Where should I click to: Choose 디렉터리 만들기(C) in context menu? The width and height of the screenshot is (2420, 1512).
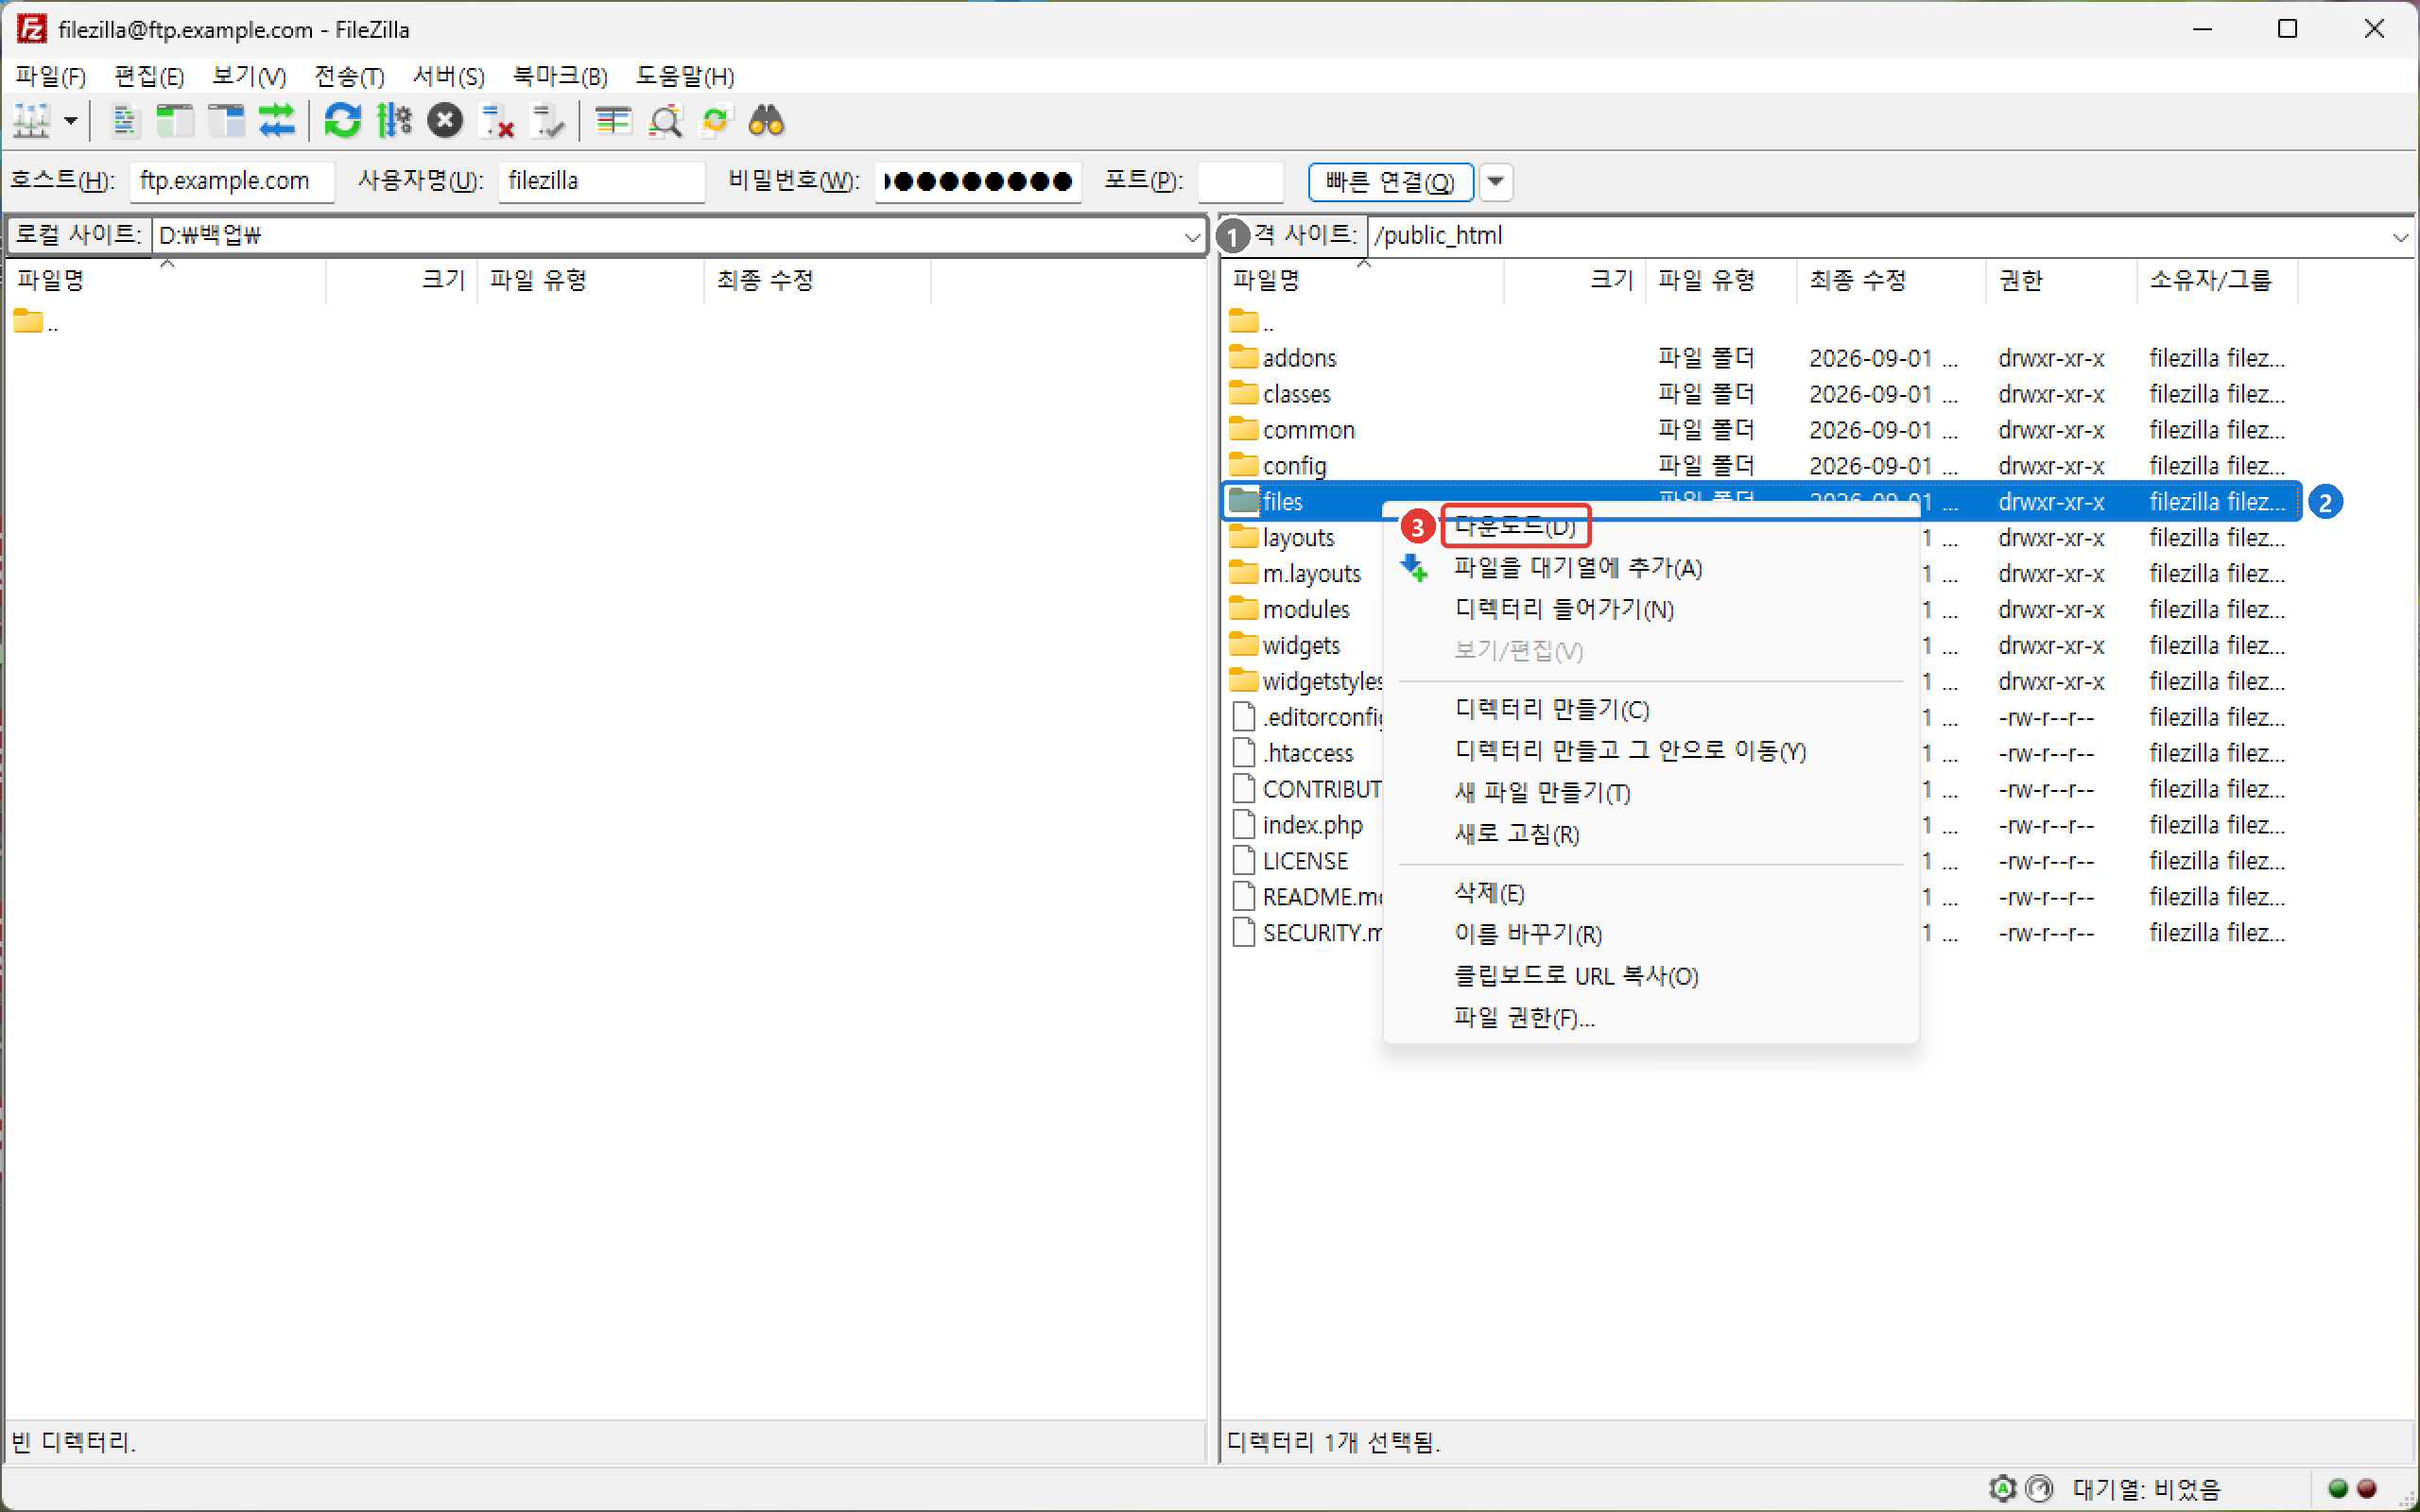point(1650,709)
